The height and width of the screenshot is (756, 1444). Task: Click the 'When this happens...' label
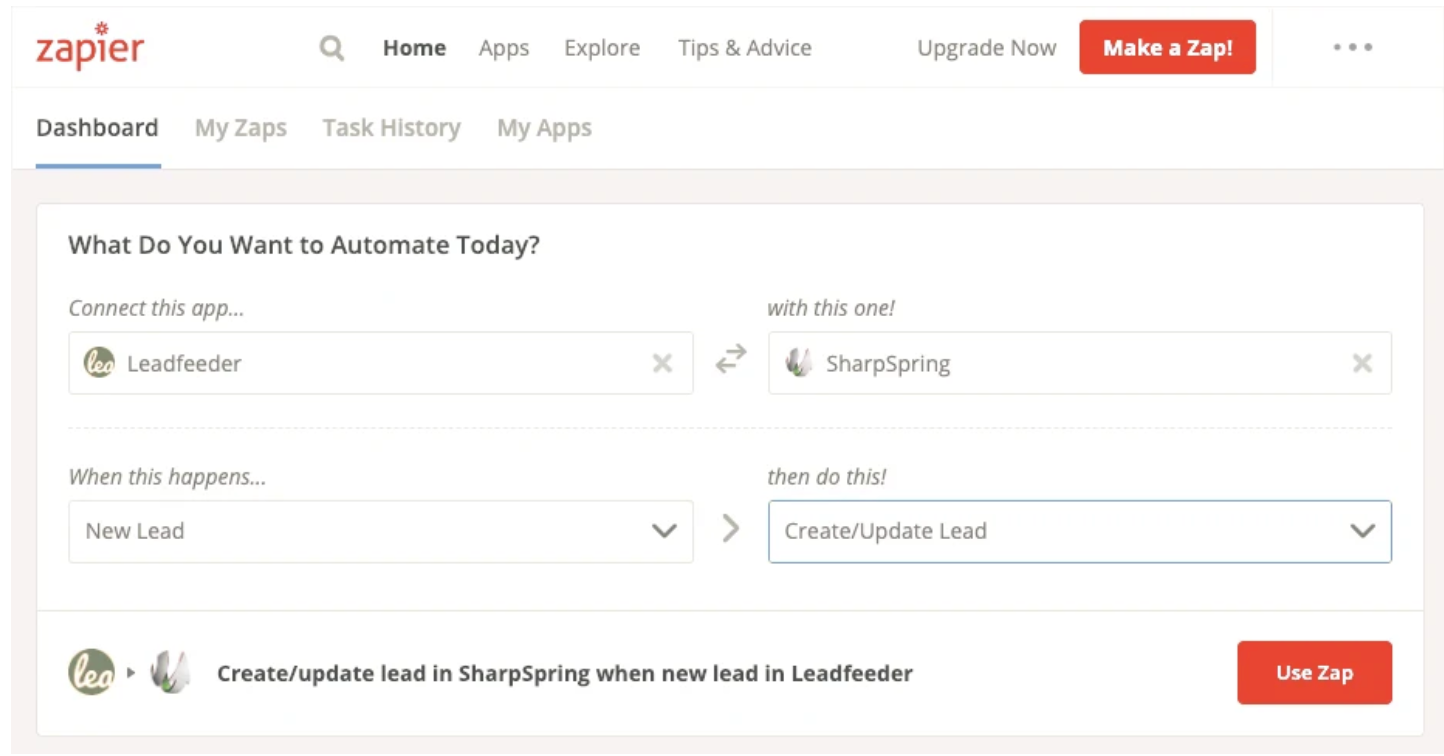[167, 477]
